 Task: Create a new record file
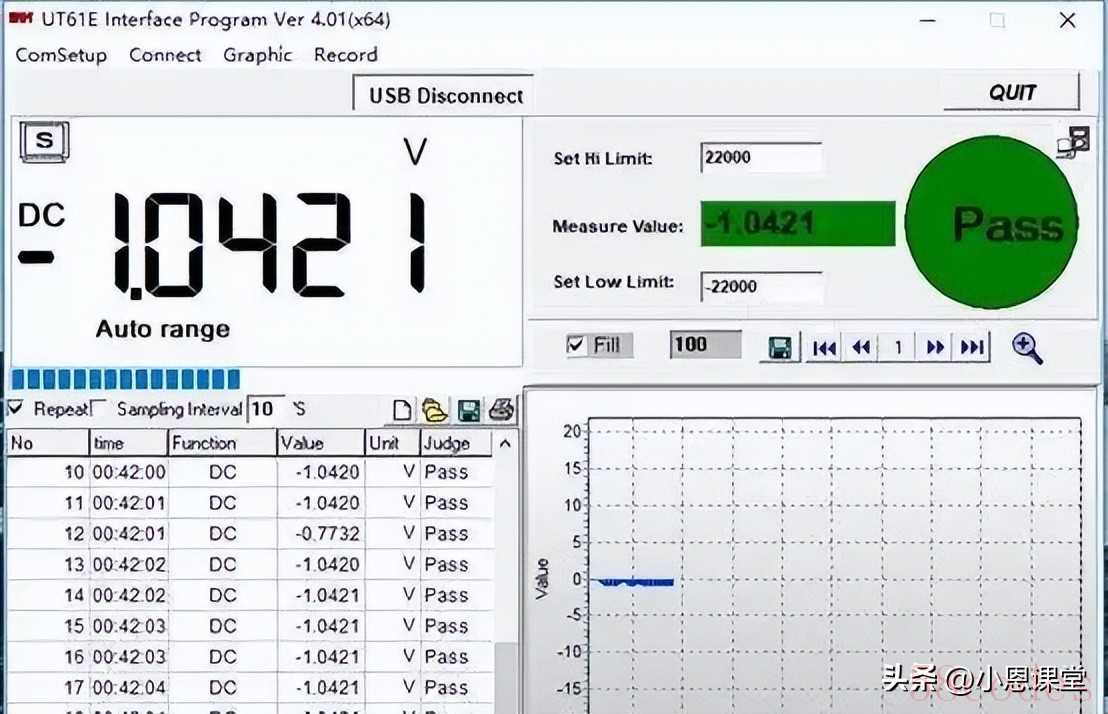point(402,410)
